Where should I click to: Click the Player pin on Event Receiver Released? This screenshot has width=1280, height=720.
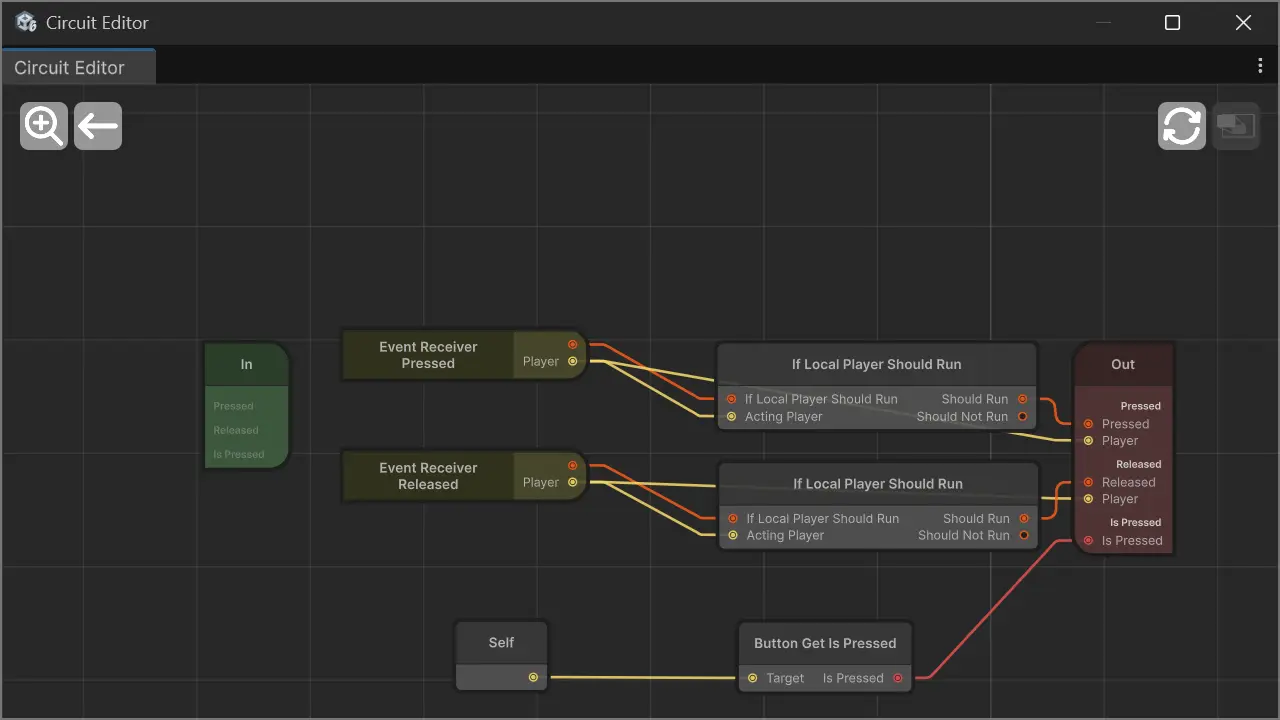click(572, 482)
